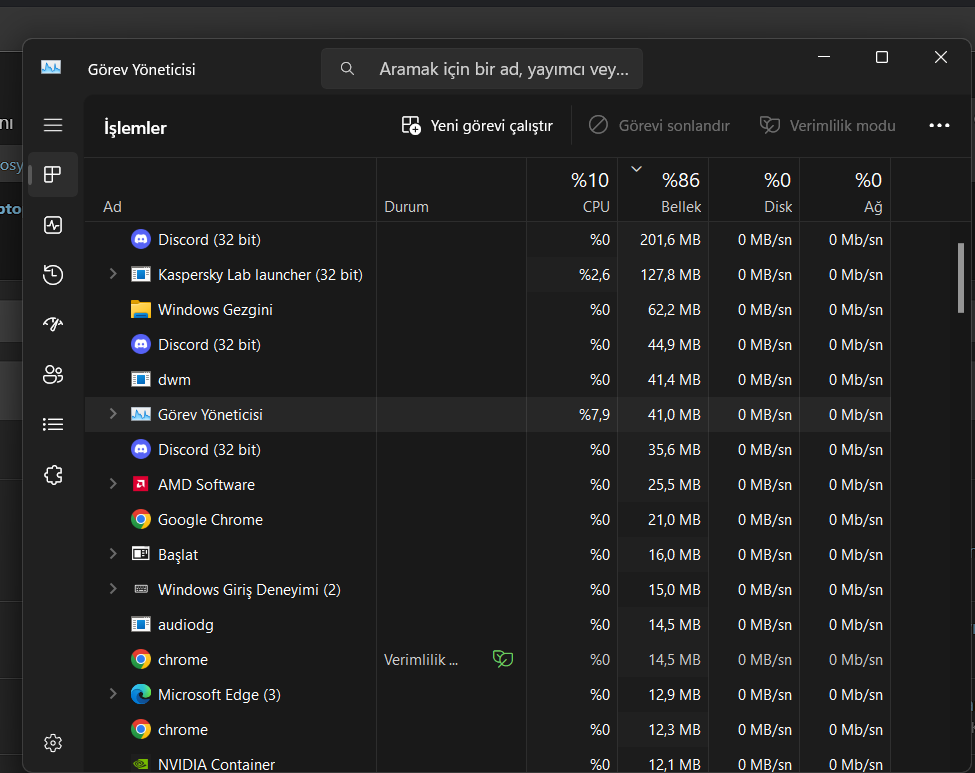975x773 pixels.
Task: Click the Kaspersky Lab launcher icon
Action: [x=141, y=274]
